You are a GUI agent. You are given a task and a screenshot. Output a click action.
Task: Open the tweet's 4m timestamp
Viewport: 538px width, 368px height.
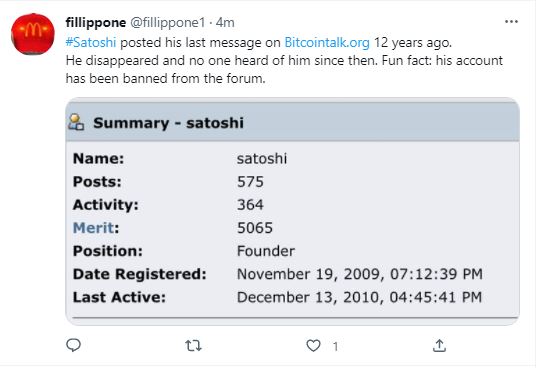coord(225,23)
